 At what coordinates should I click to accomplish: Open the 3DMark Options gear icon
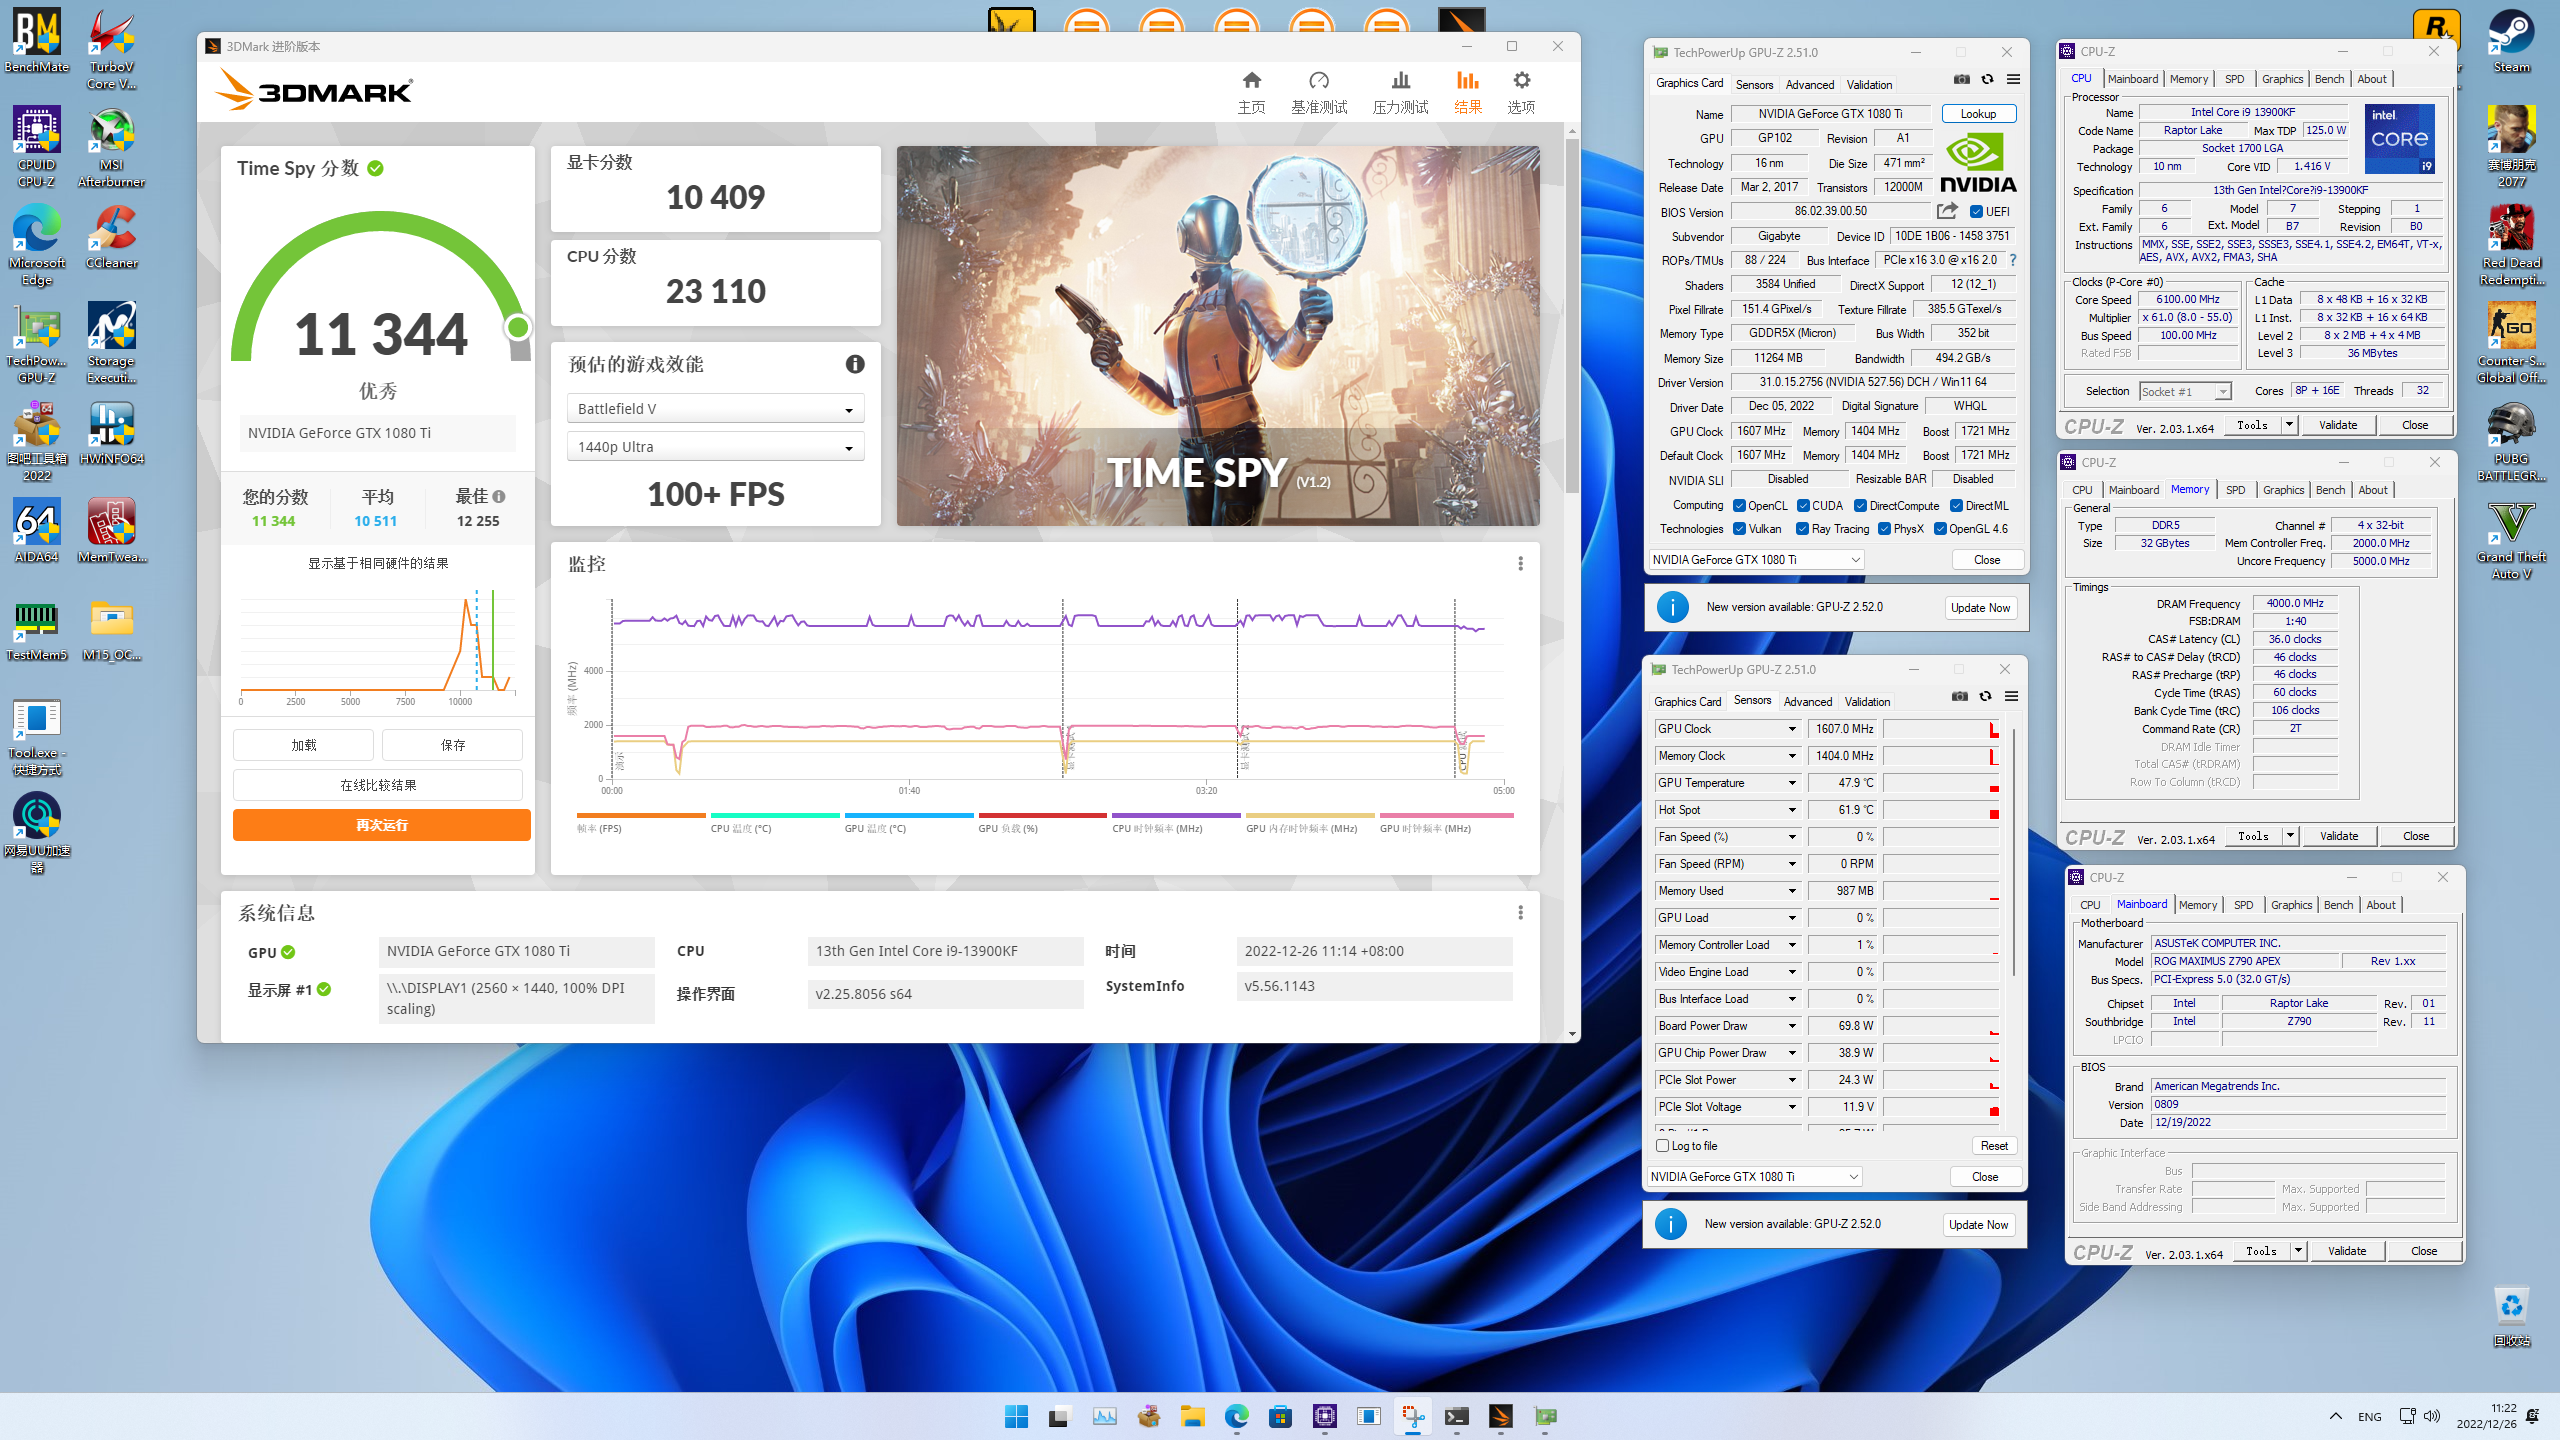pyautogui.click(x=1521, y=81)
